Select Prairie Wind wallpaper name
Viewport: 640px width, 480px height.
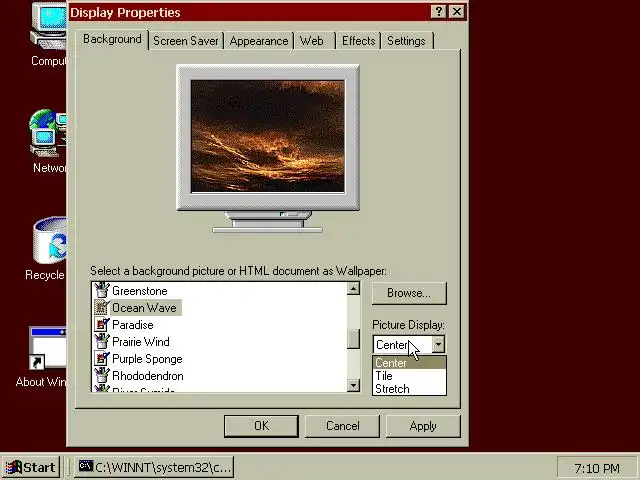pyautogui.click(x=140, y=342)
